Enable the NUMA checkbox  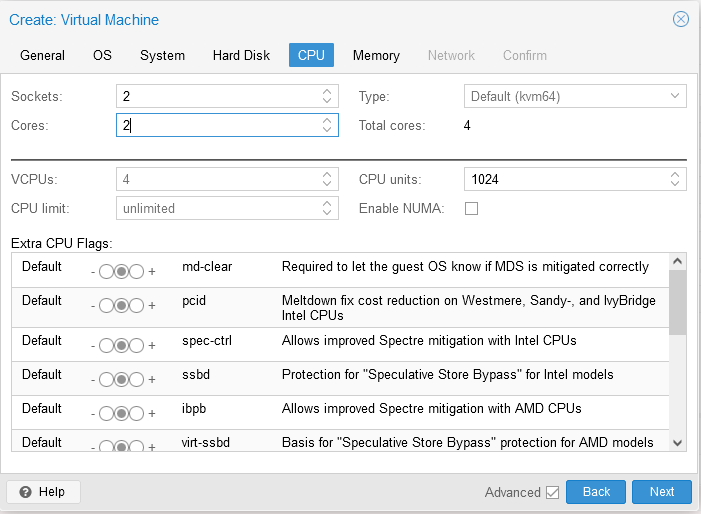tap(472, 209)
